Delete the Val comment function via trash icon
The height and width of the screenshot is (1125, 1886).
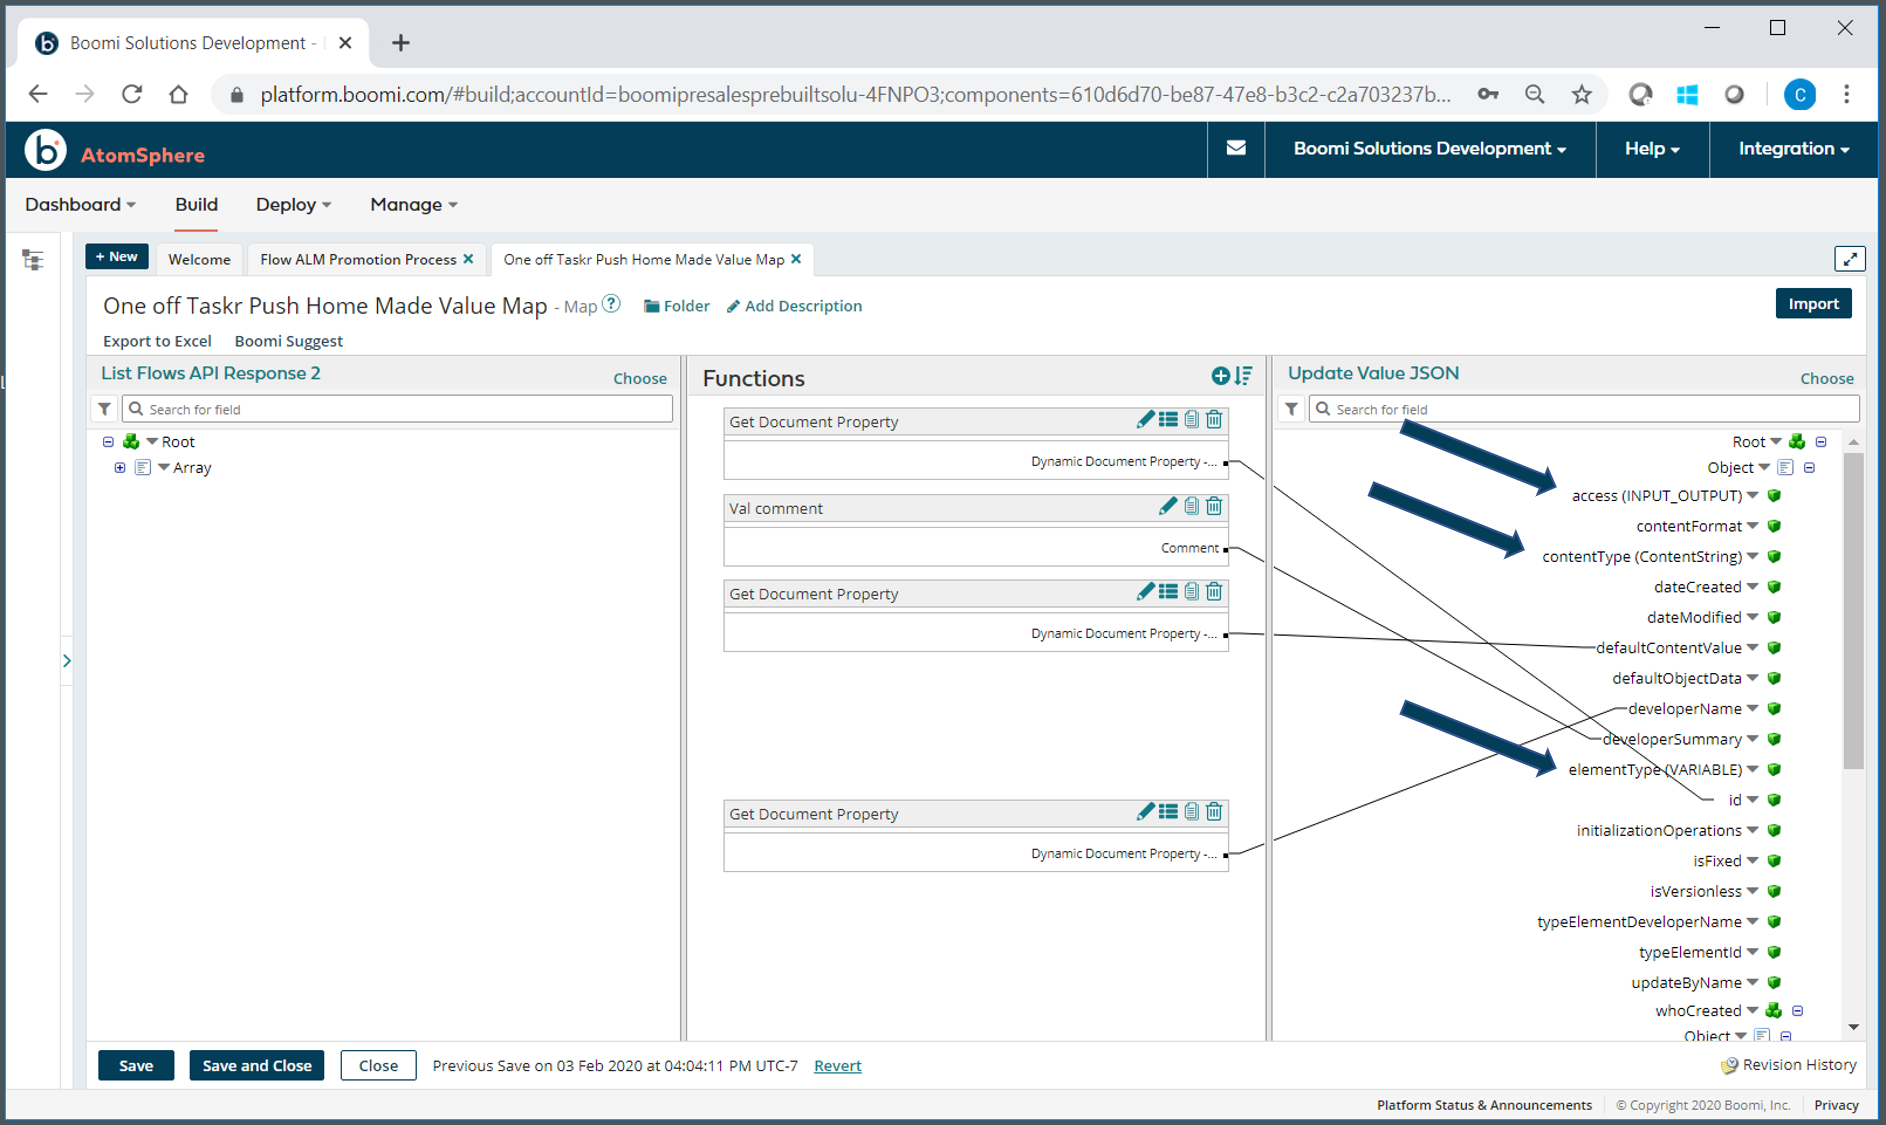(x=1214, y=506)
